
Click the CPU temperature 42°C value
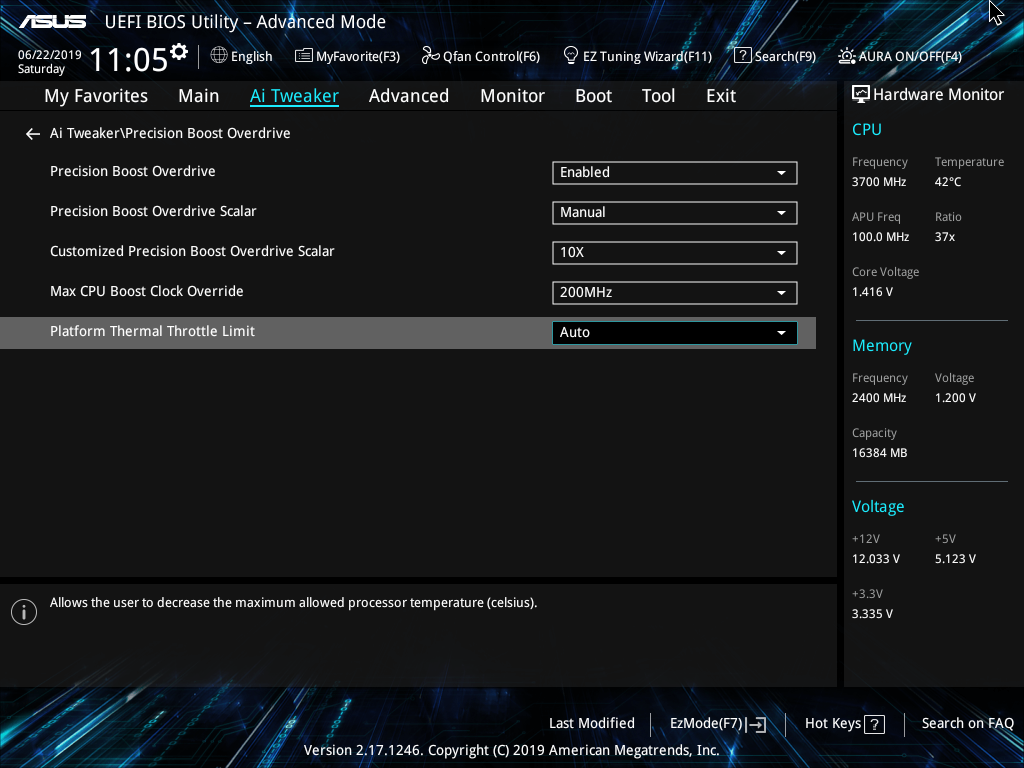(948, 182)
